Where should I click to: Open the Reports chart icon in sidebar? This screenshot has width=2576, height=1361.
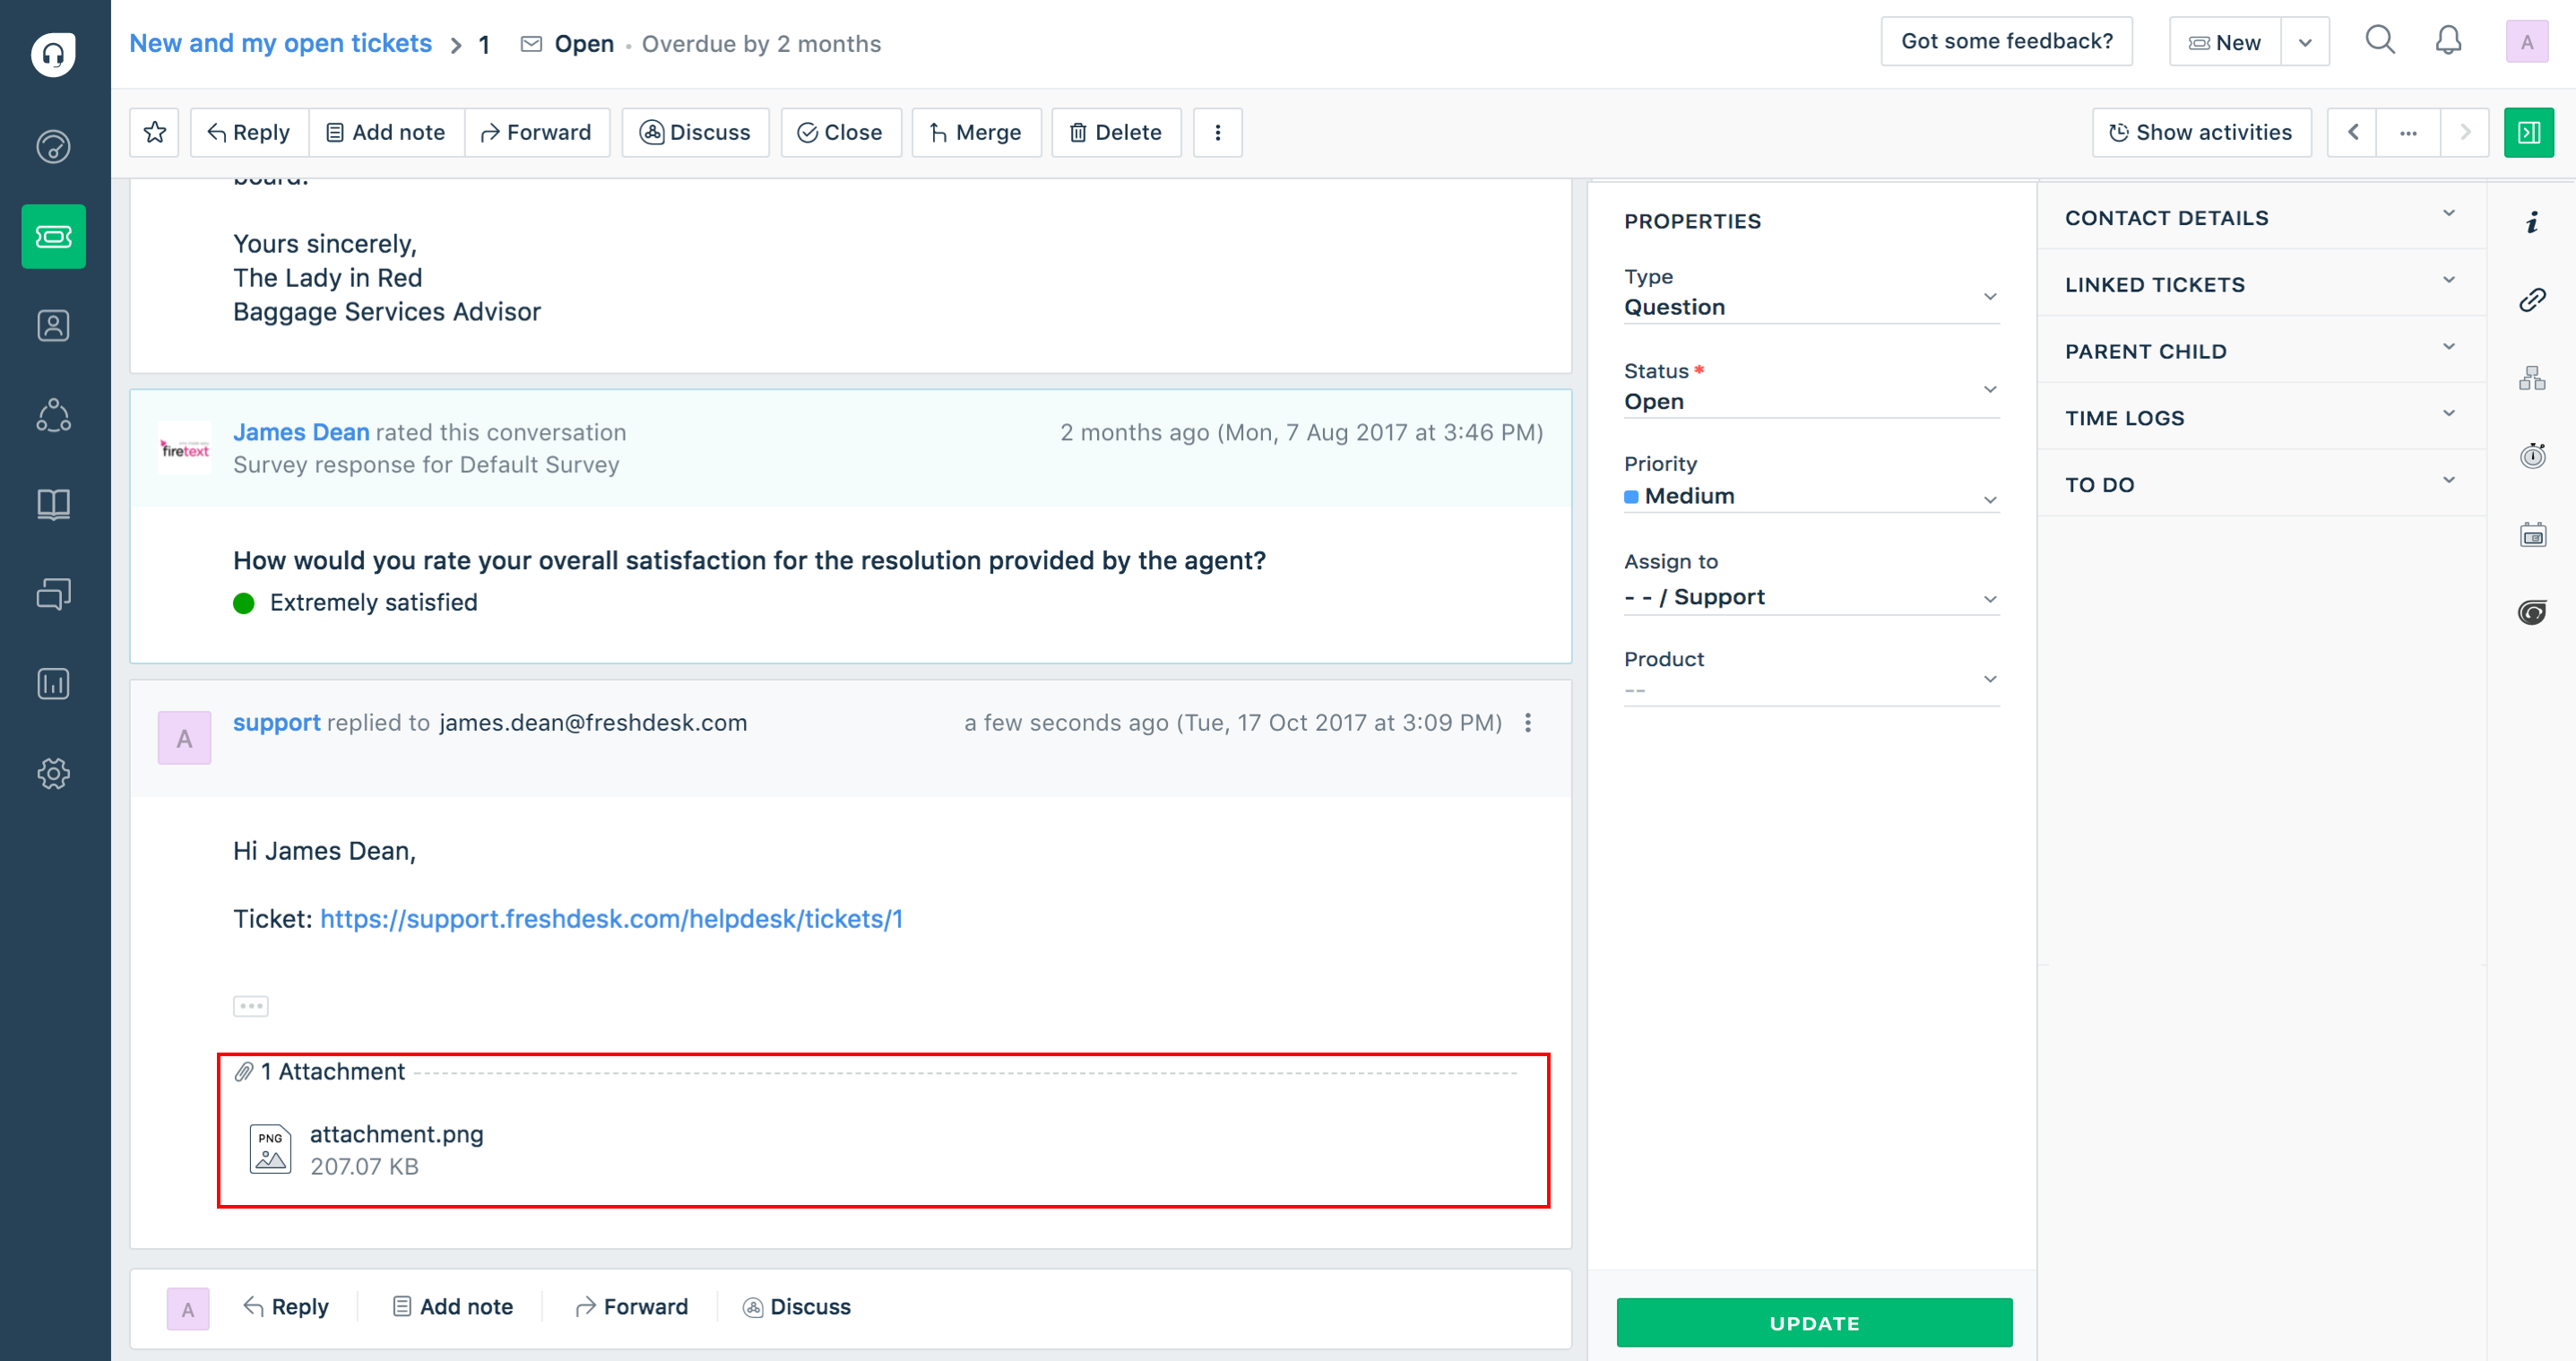point(54,684)
